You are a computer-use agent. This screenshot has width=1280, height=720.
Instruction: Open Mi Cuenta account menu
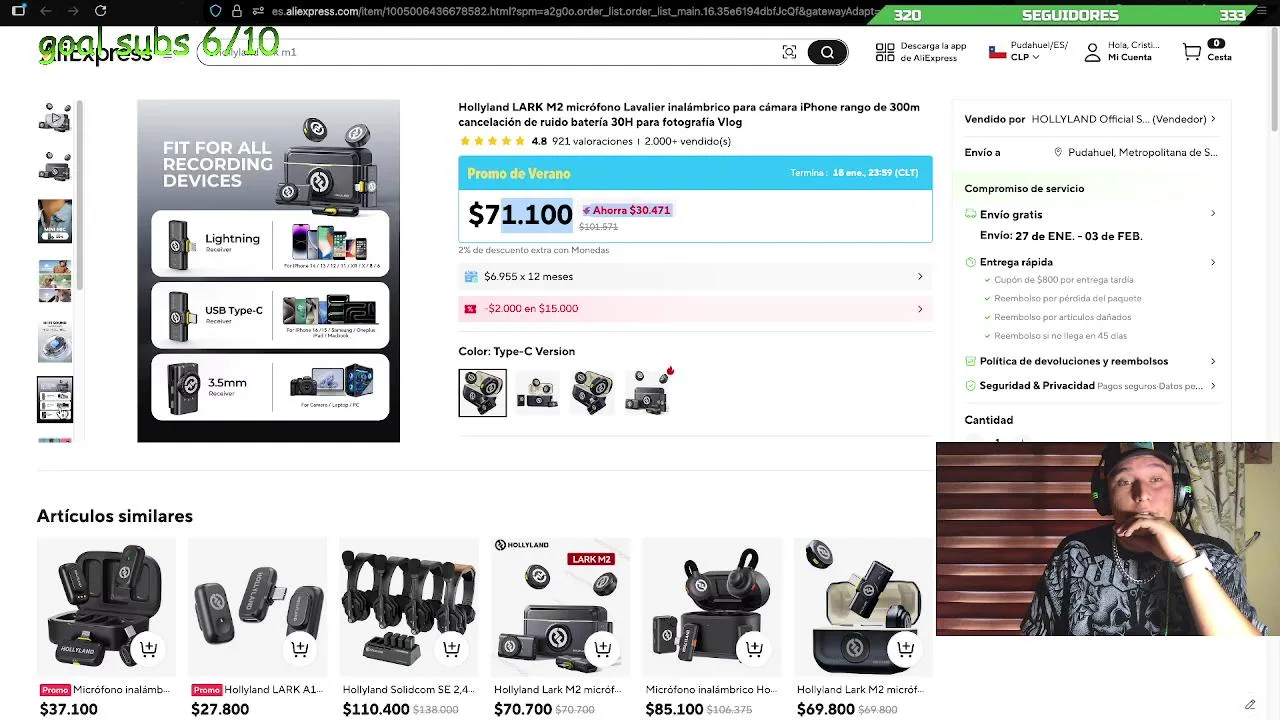coord(1133,52)
